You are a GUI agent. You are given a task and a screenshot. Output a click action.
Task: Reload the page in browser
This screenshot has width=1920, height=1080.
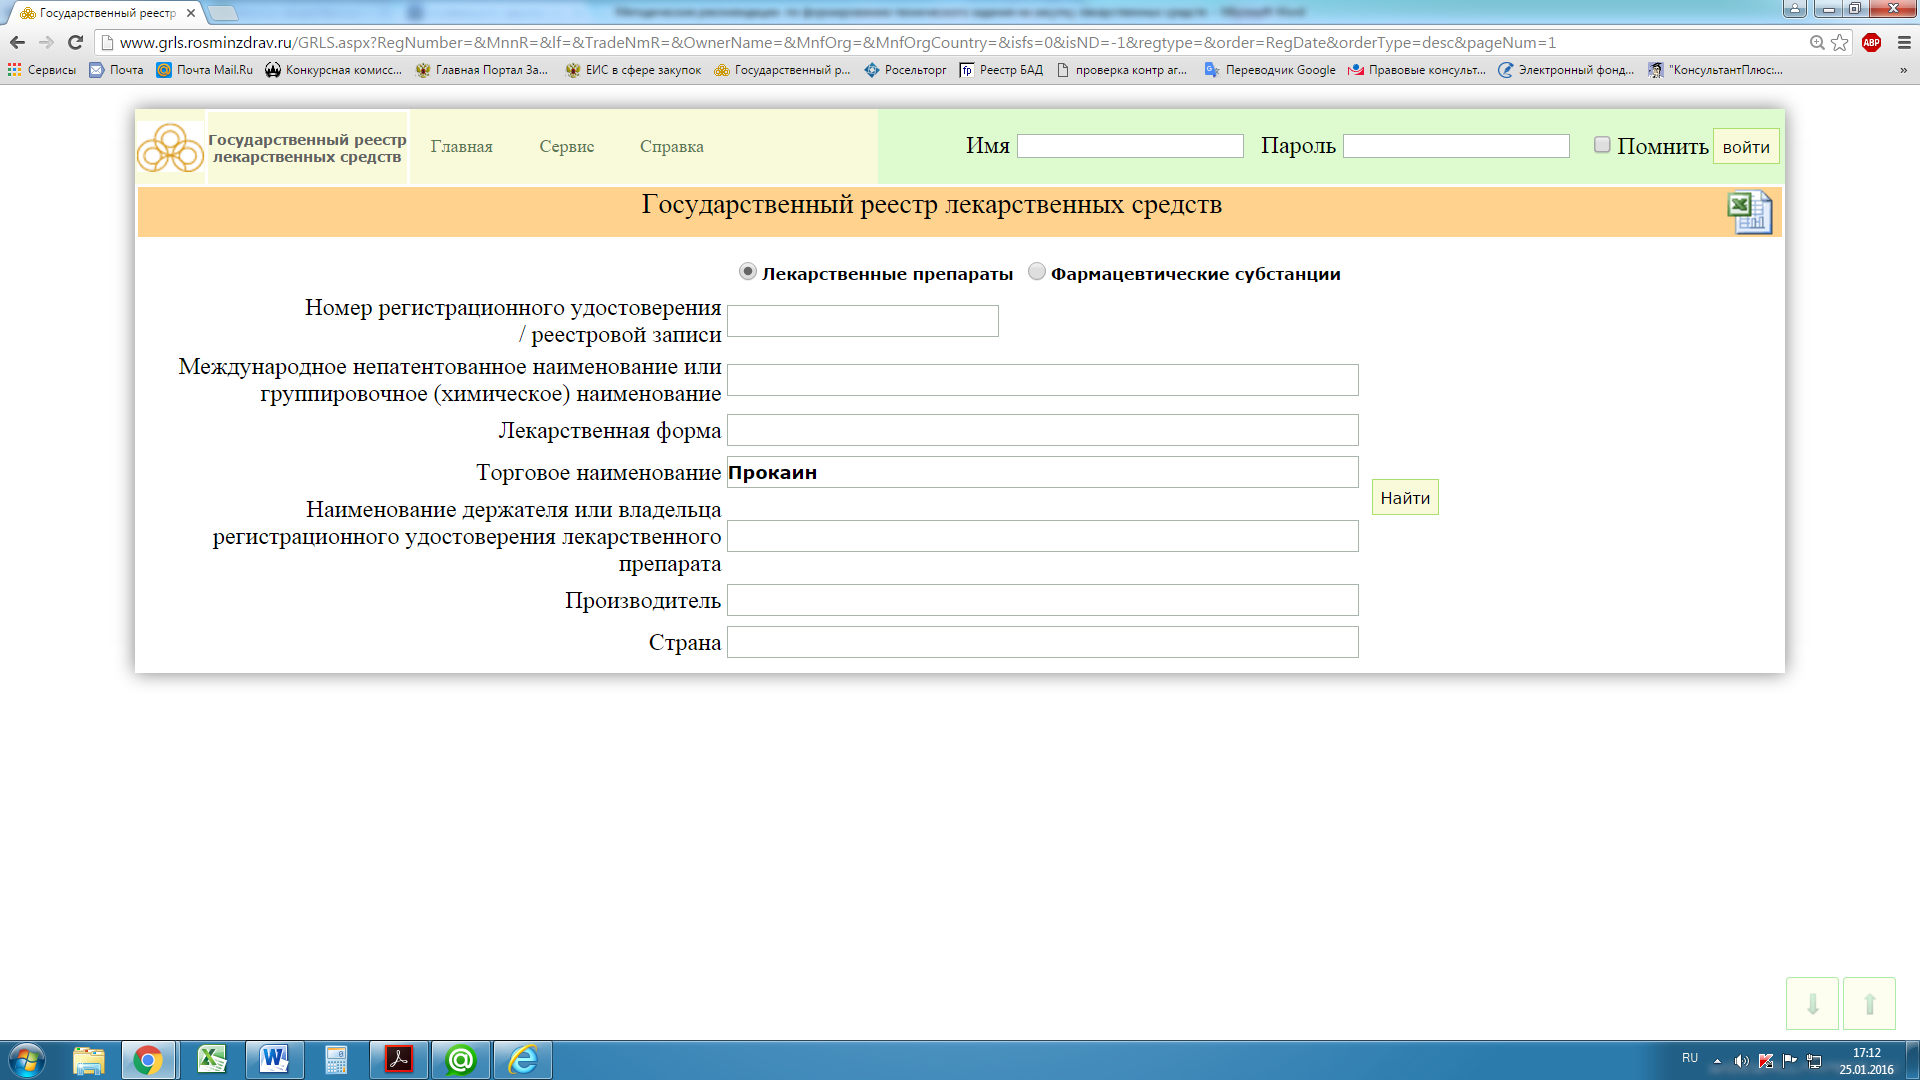75,42
